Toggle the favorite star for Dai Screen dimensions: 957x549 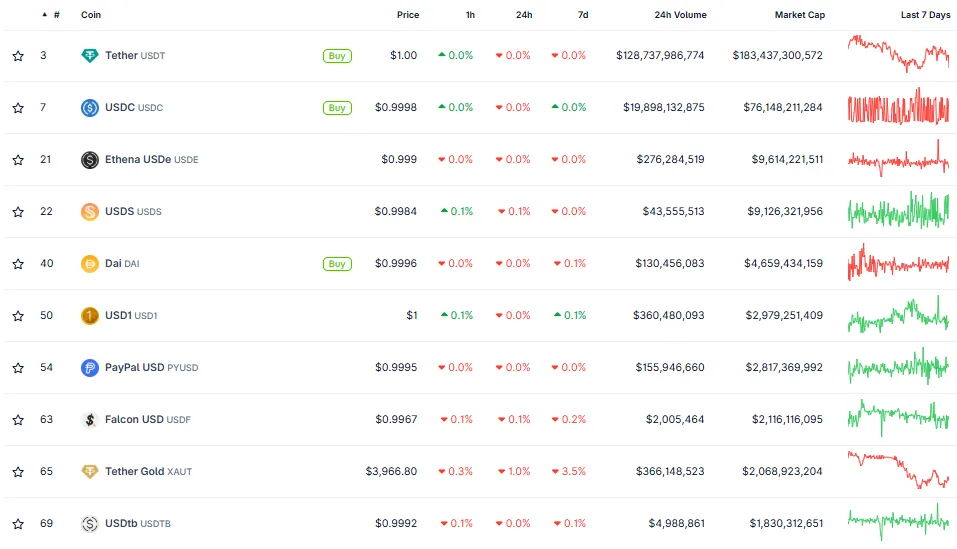18,264
